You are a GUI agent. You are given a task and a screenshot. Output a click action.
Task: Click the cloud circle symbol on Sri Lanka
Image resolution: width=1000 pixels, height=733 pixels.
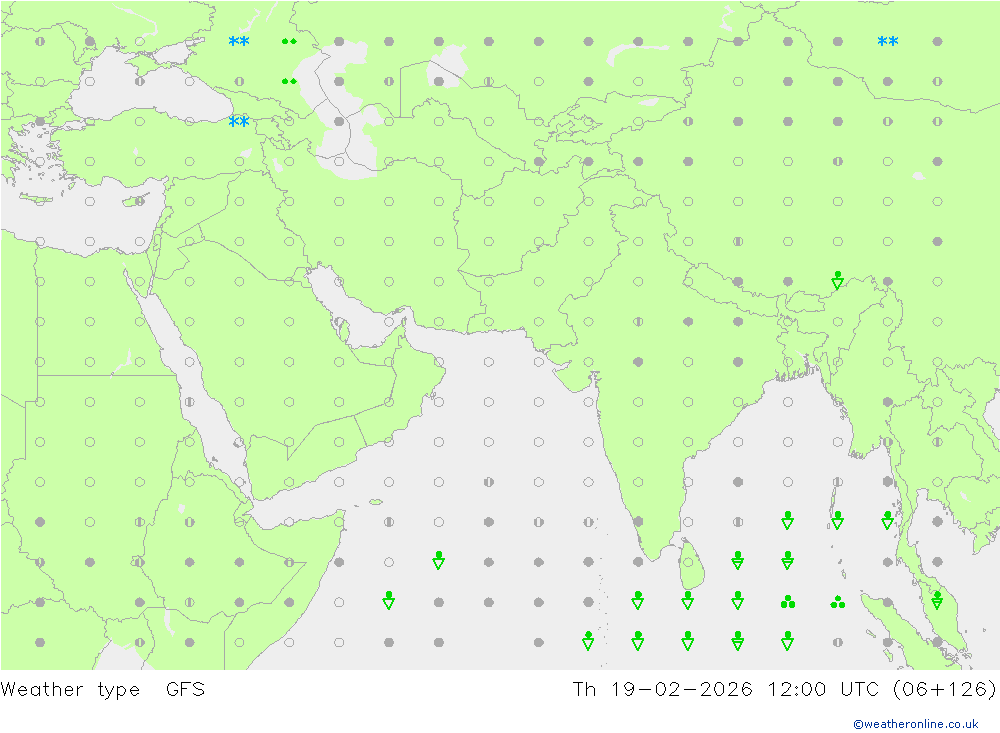[688, 562]
